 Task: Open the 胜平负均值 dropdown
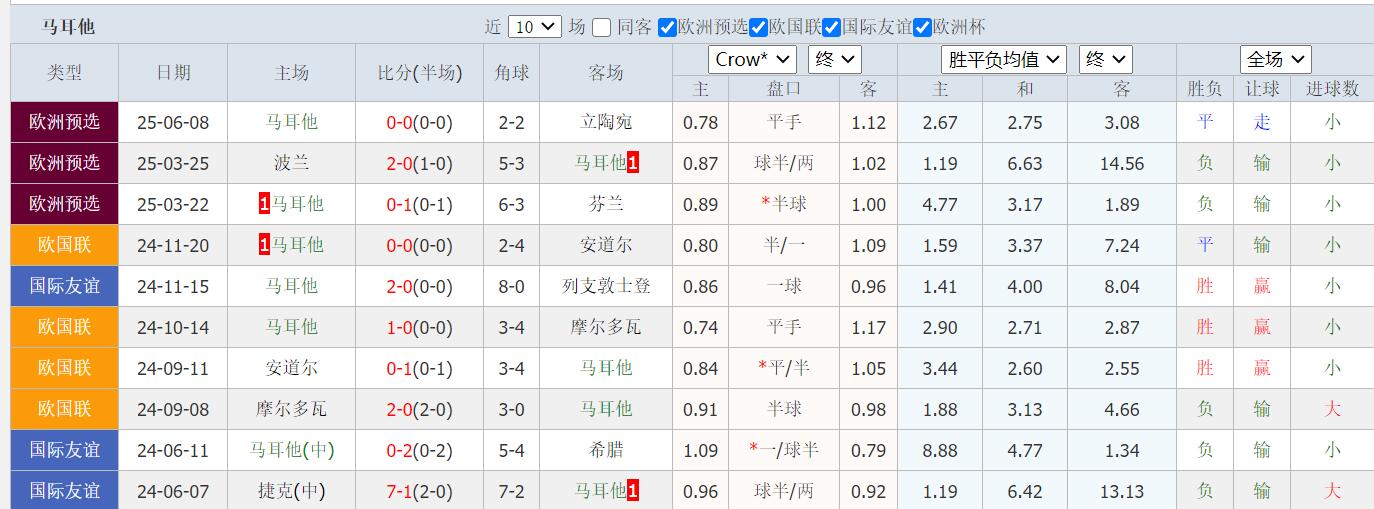coord(1004,60)
